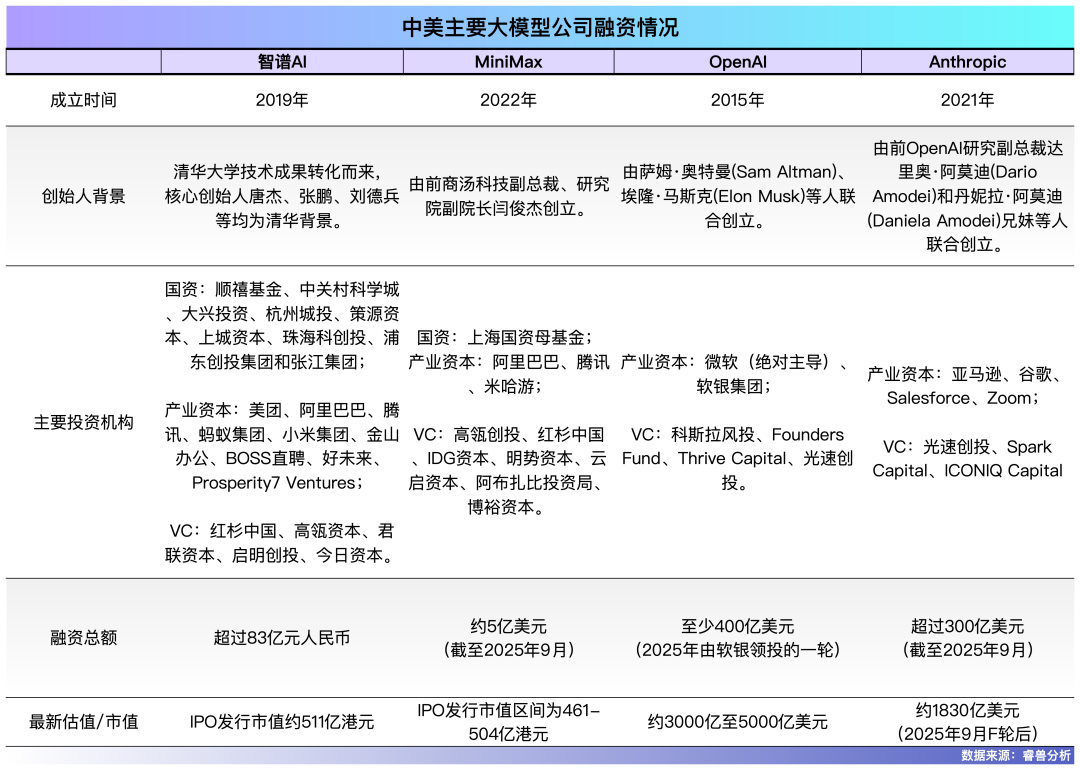This screenshot has height=770, width=1080.
Task: Select the 2019年 founding year cell
Action: click(282, 100)
